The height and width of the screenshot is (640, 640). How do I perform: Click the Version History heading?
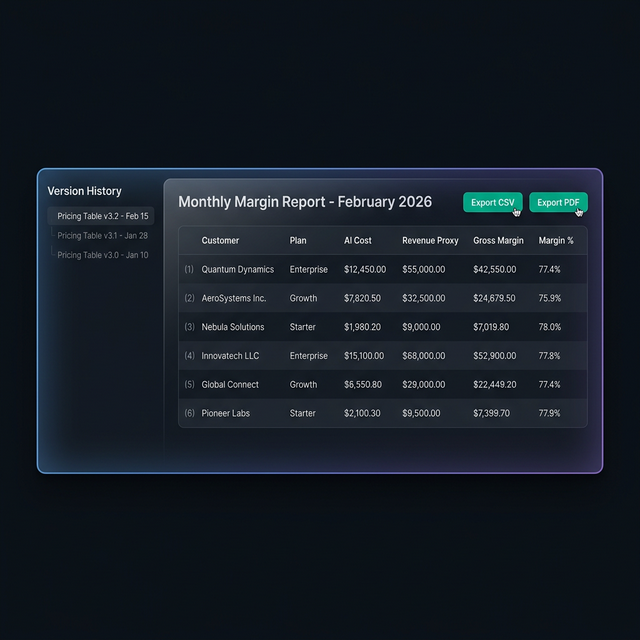pos(84,191)
